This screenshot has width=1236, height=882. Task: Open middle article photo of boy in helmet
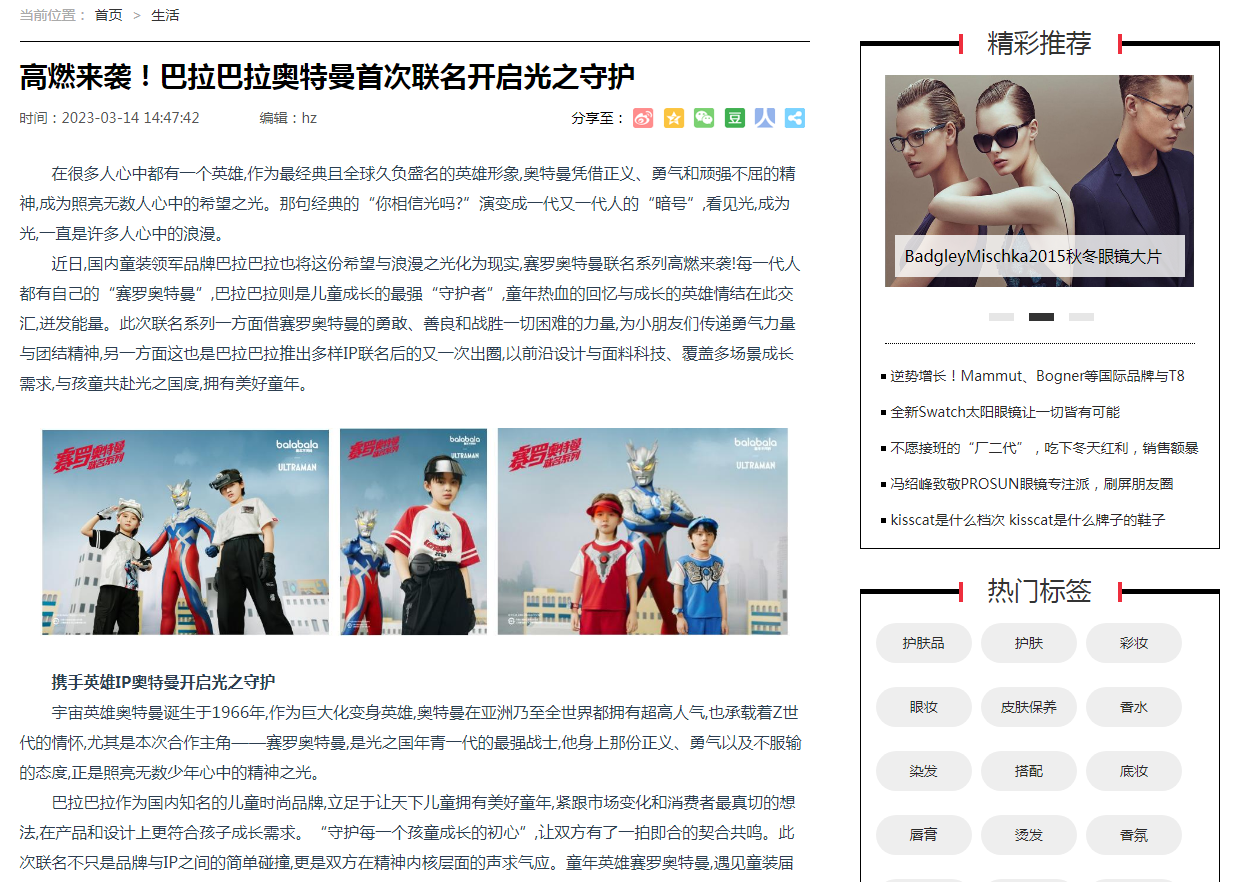(x=414, y=532)
